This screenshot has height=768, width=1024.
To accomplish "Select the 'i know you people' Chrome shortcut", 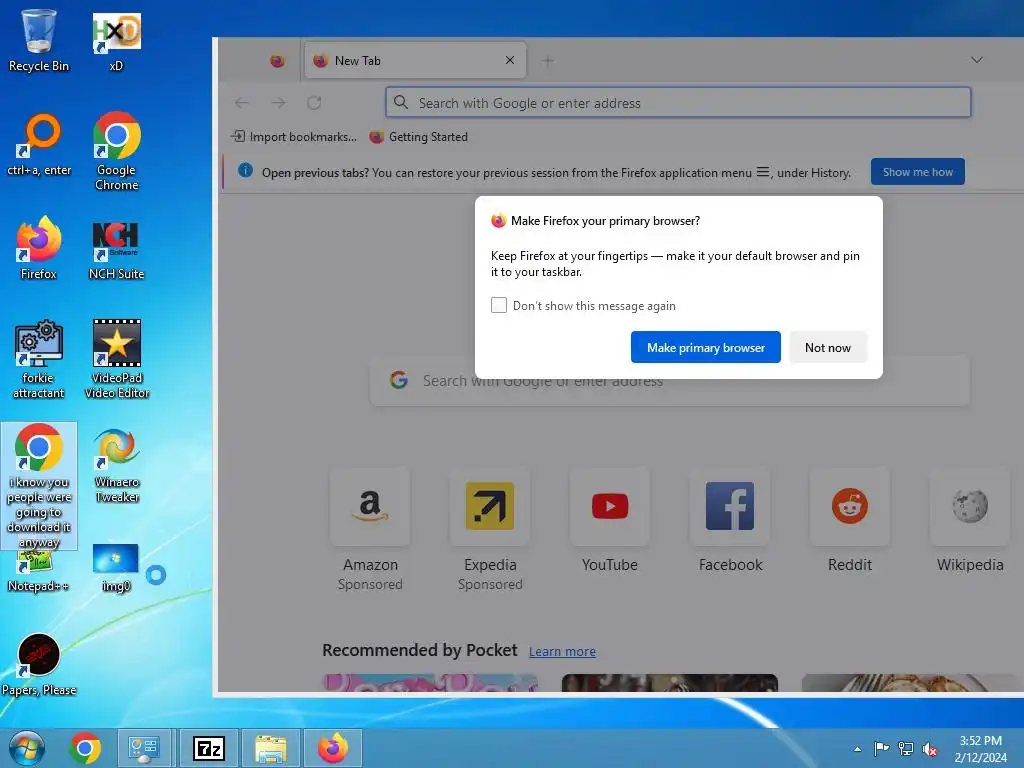I will click(x=39, y=487).
